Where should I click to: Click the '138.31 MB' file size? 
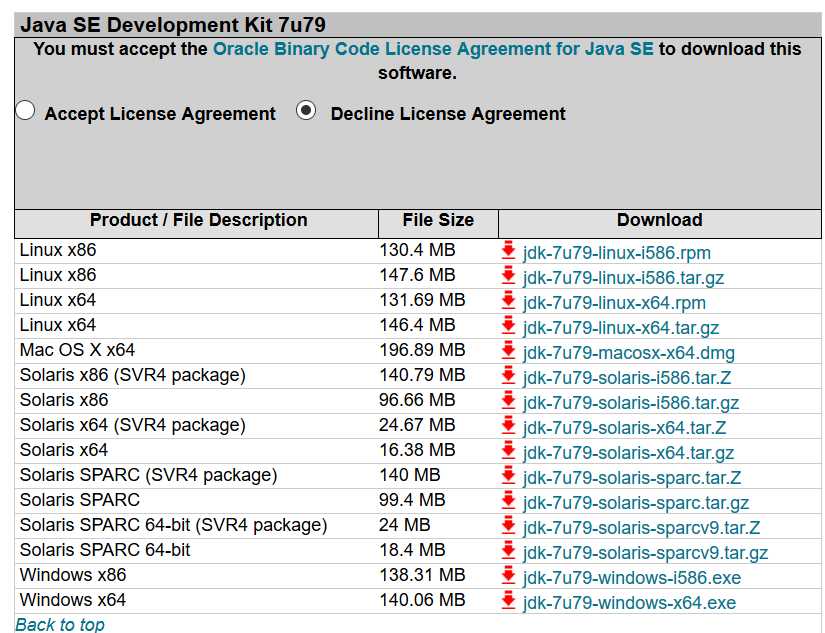click(x=422, y=575)
